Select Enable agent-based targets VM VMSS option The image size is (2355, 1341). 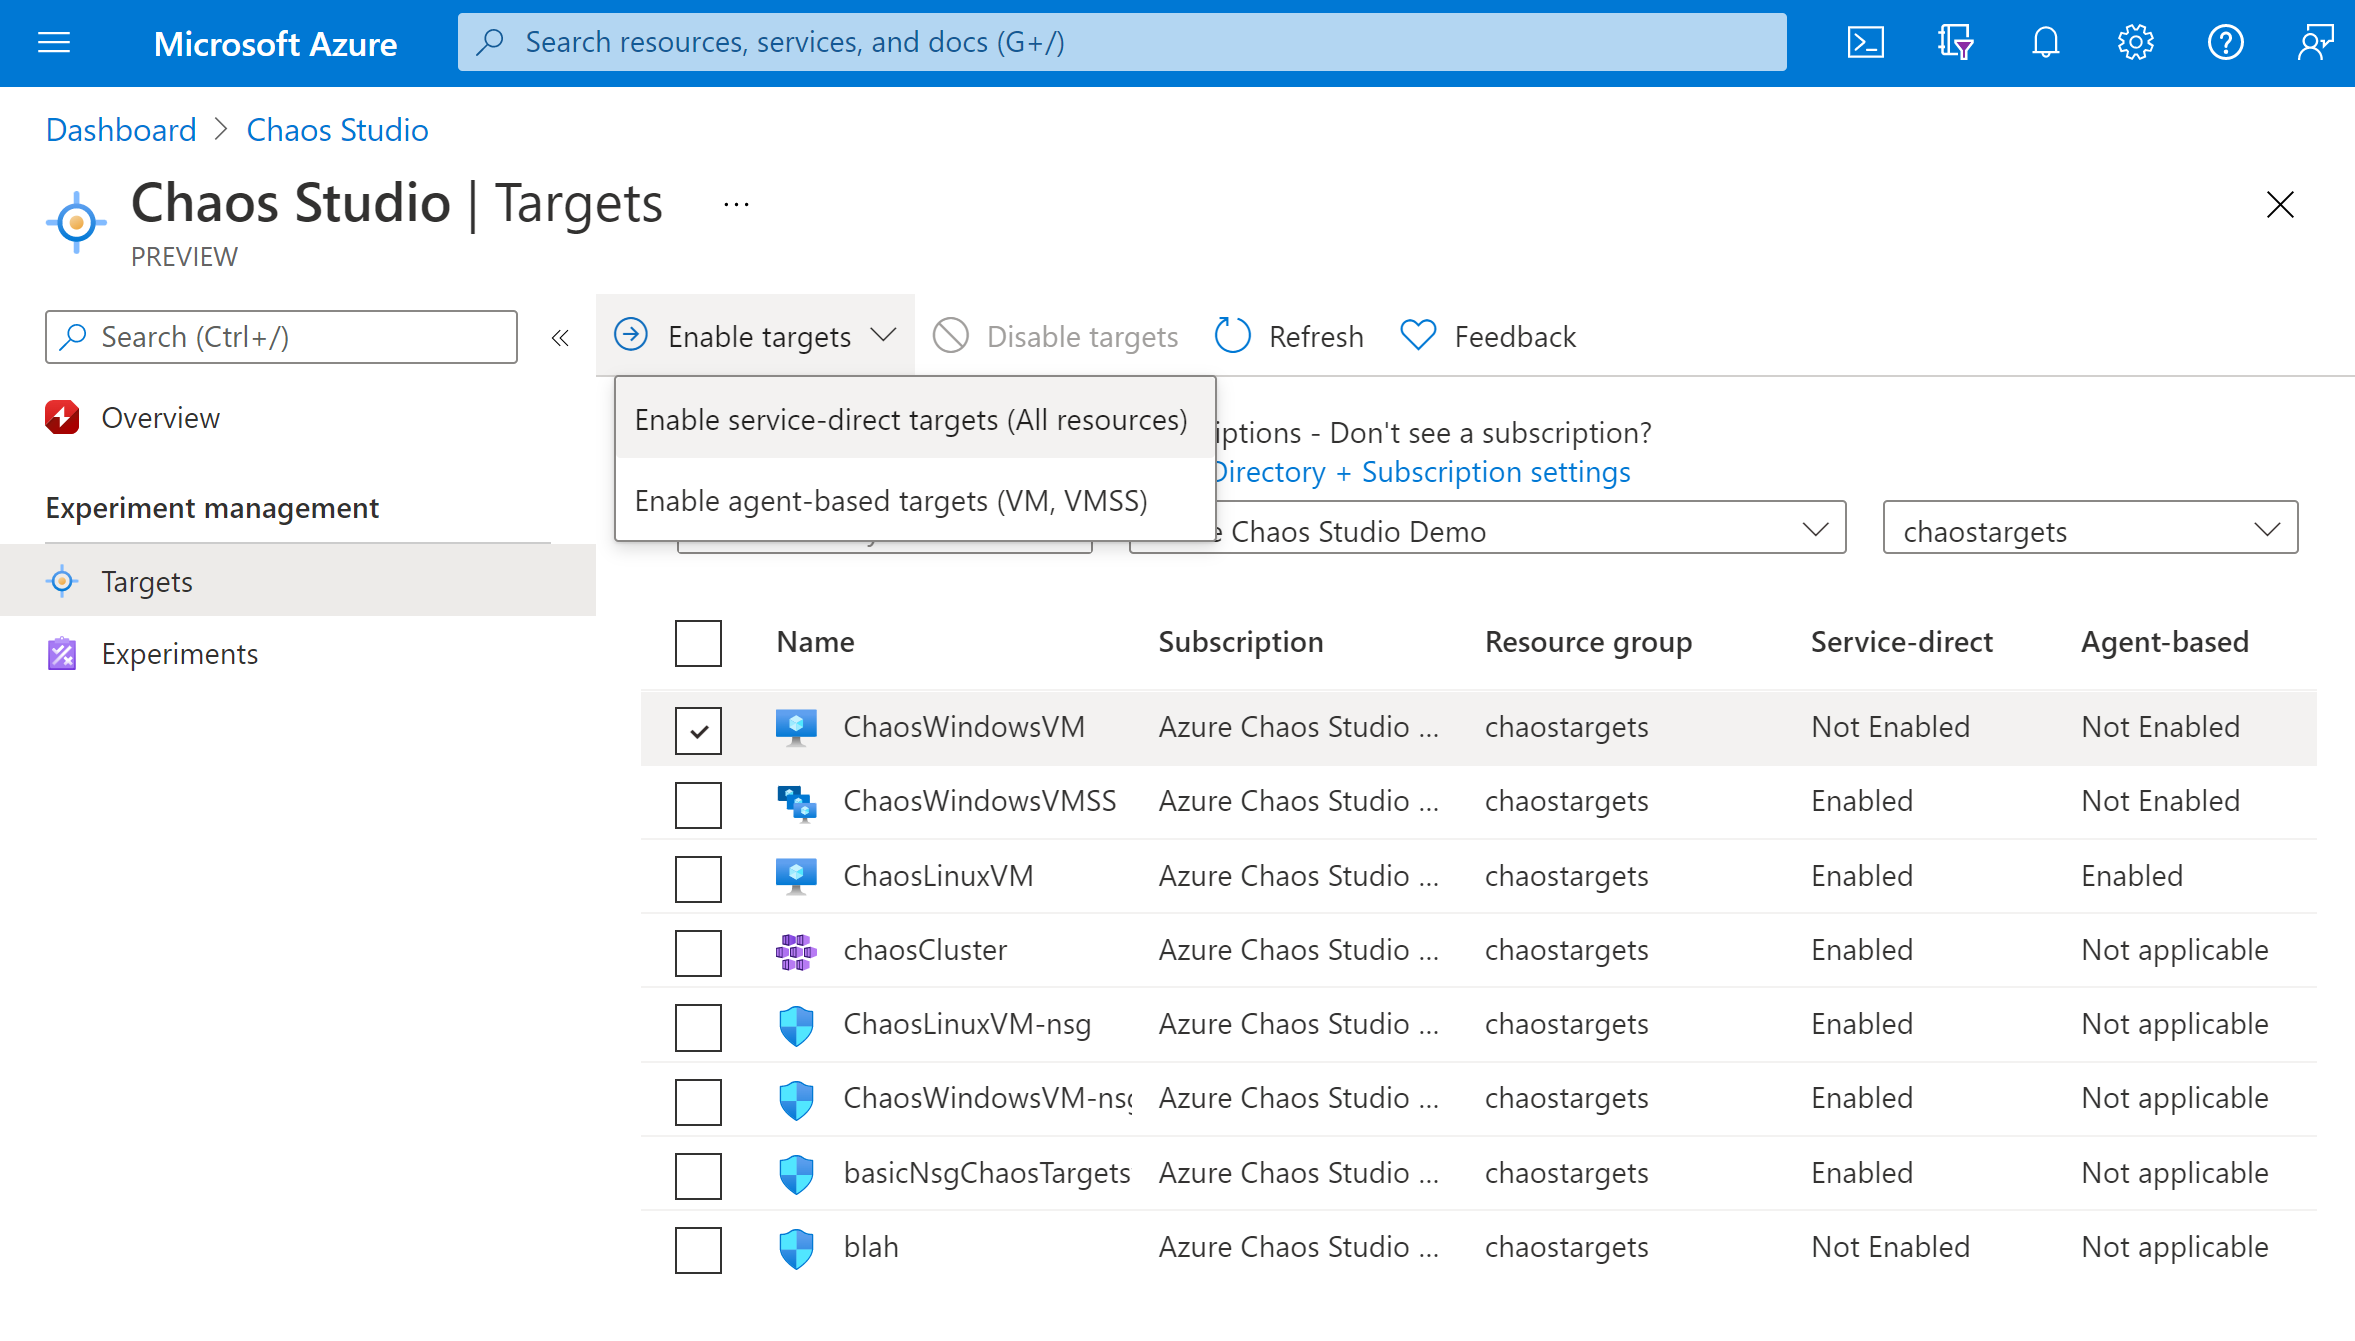[891, 500]
